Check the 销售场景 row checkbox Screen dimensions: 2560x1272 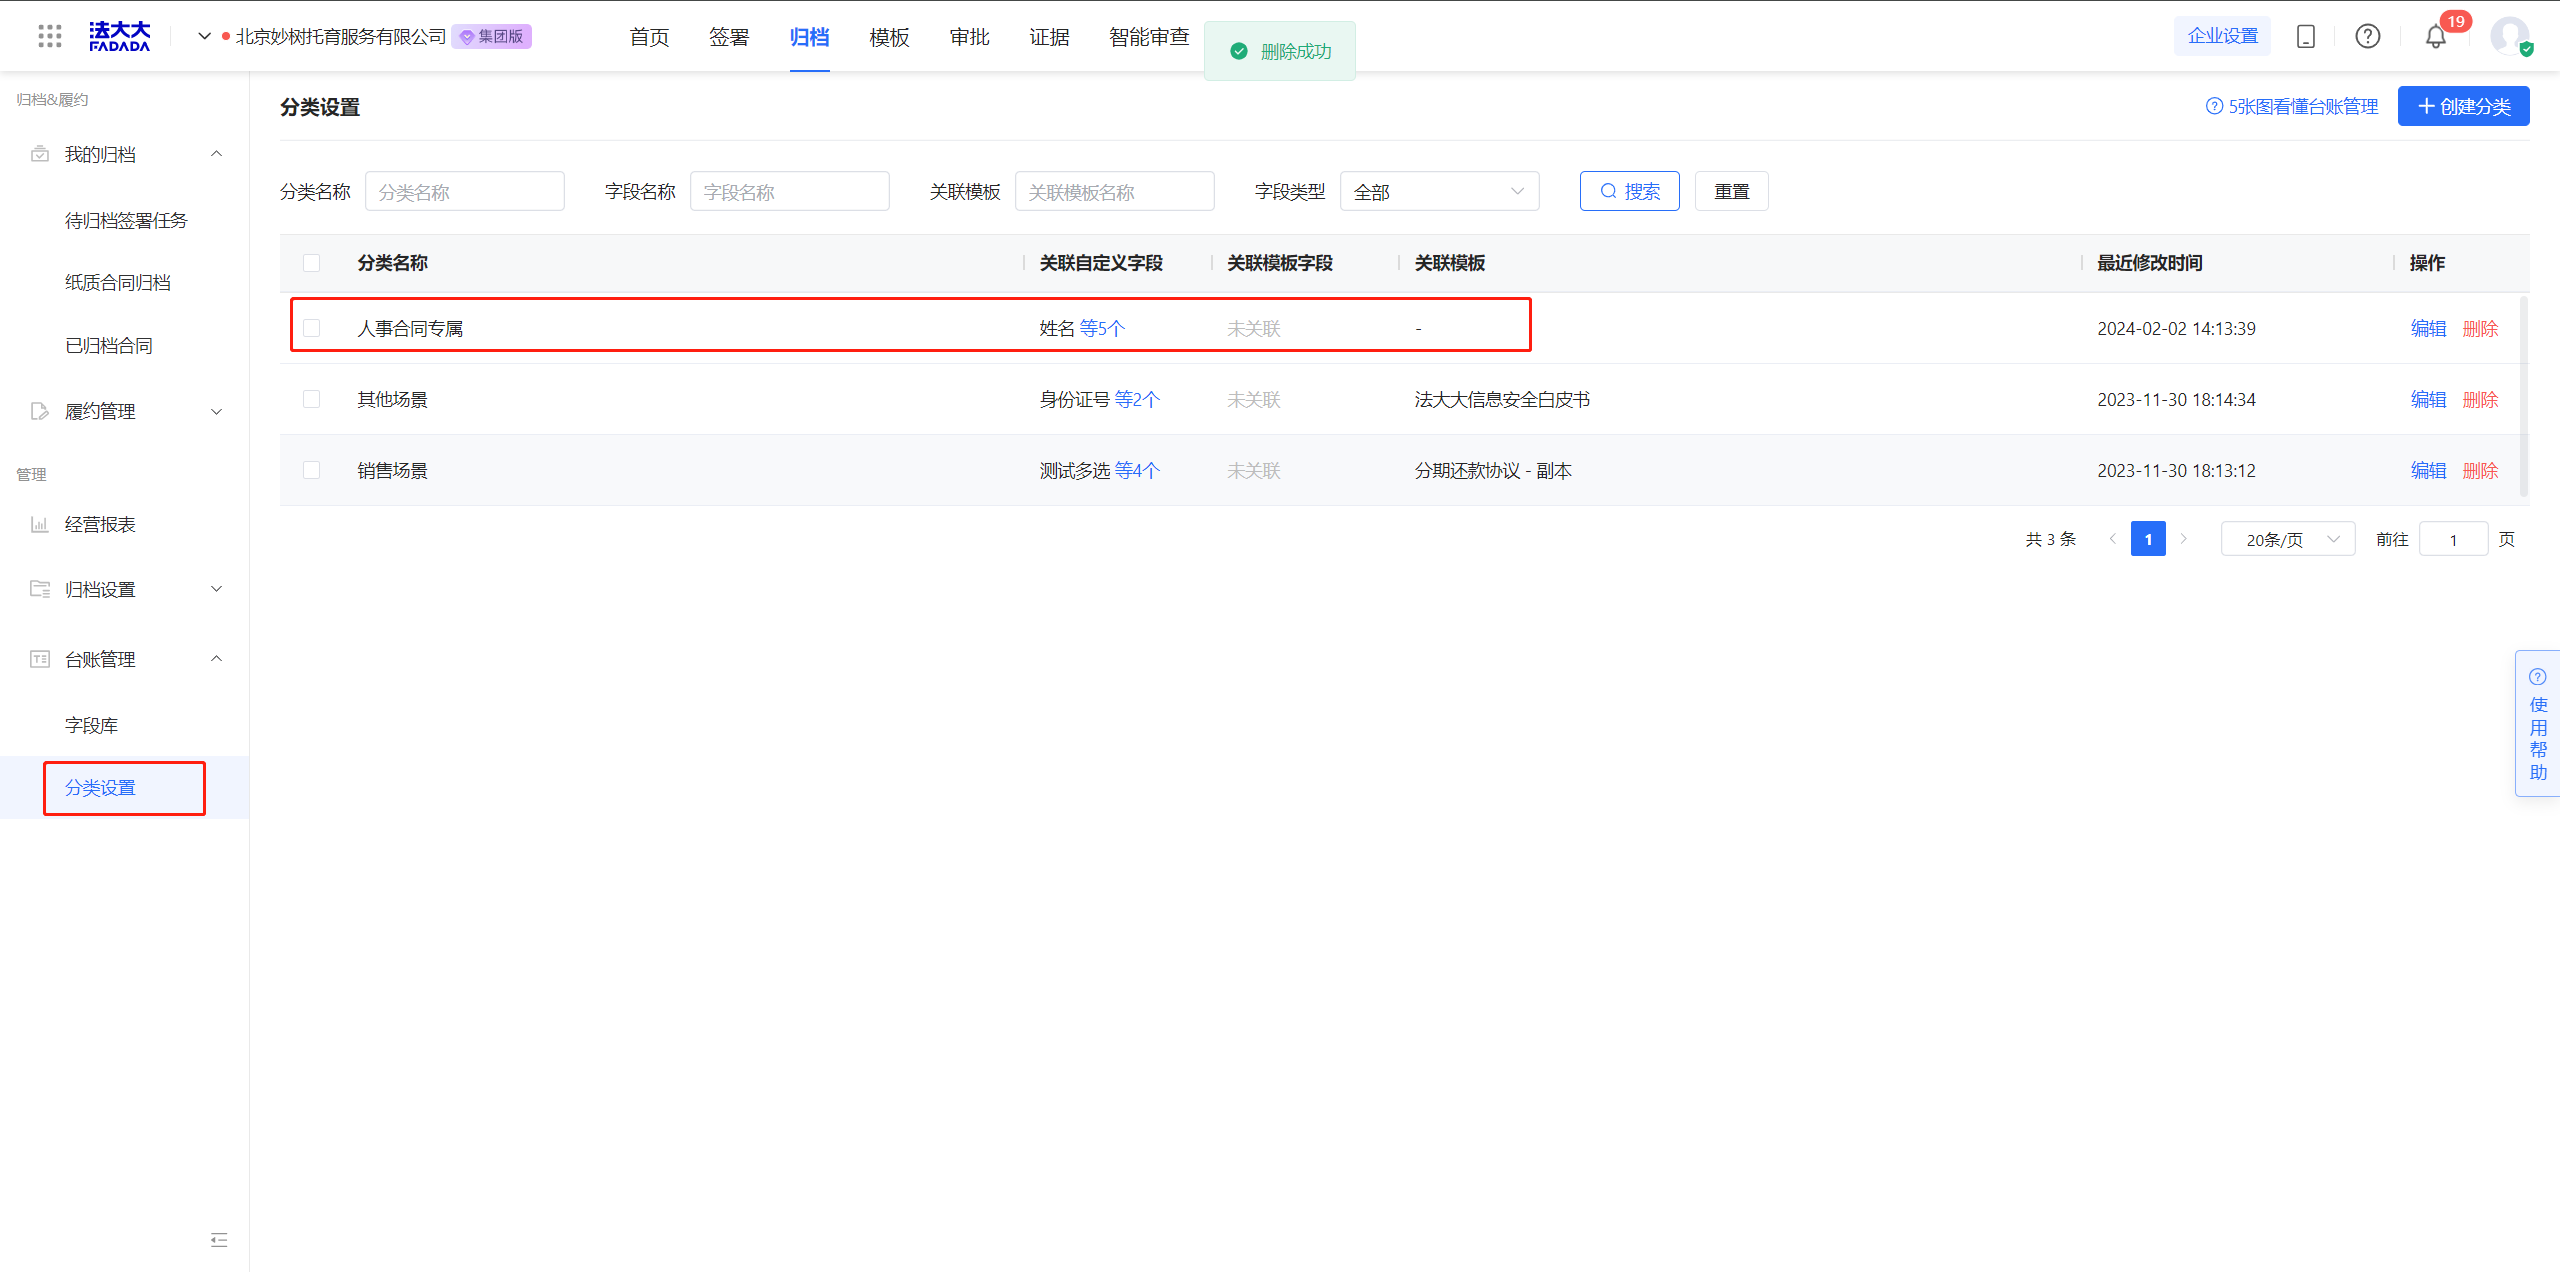[312, 470]
